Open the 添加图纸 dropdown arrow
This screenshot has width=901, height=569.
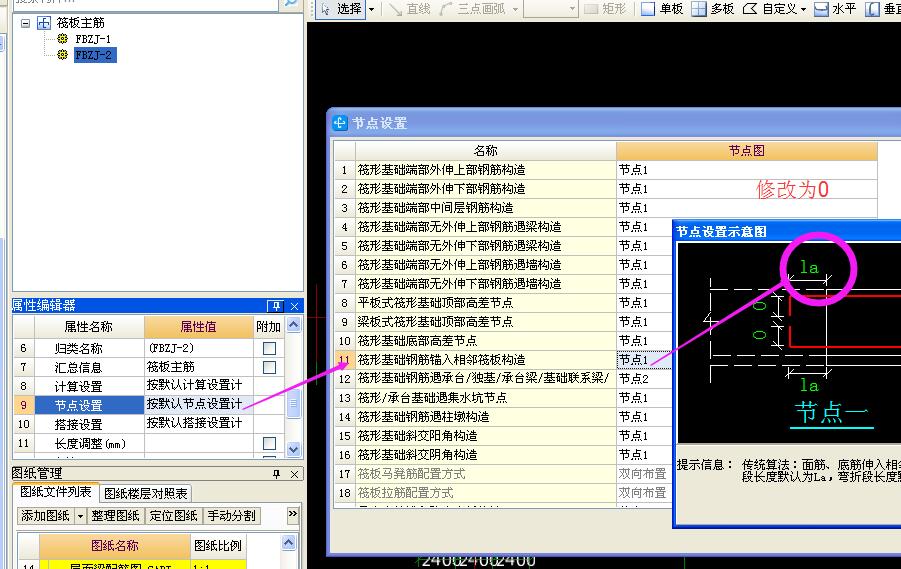(x=80, y=516)
